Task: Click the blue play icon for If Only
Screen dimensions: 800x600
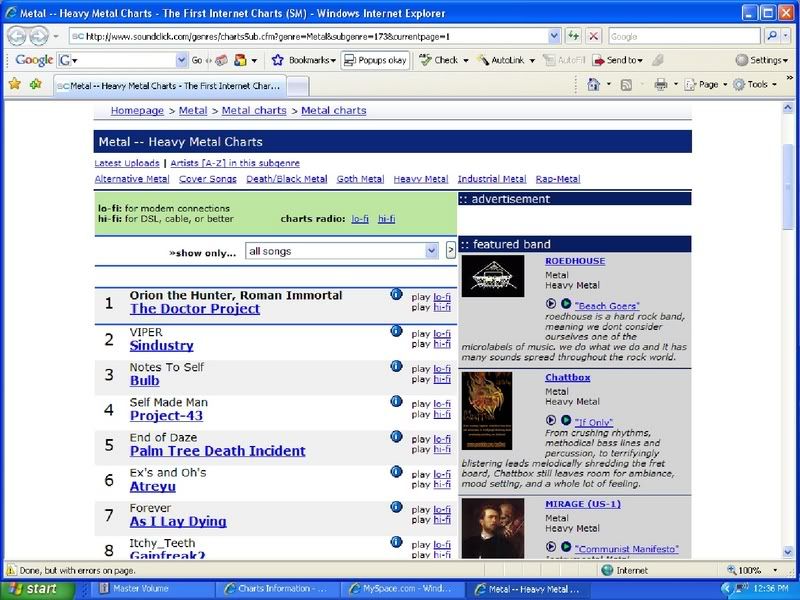Action: (x=551, y=420)
